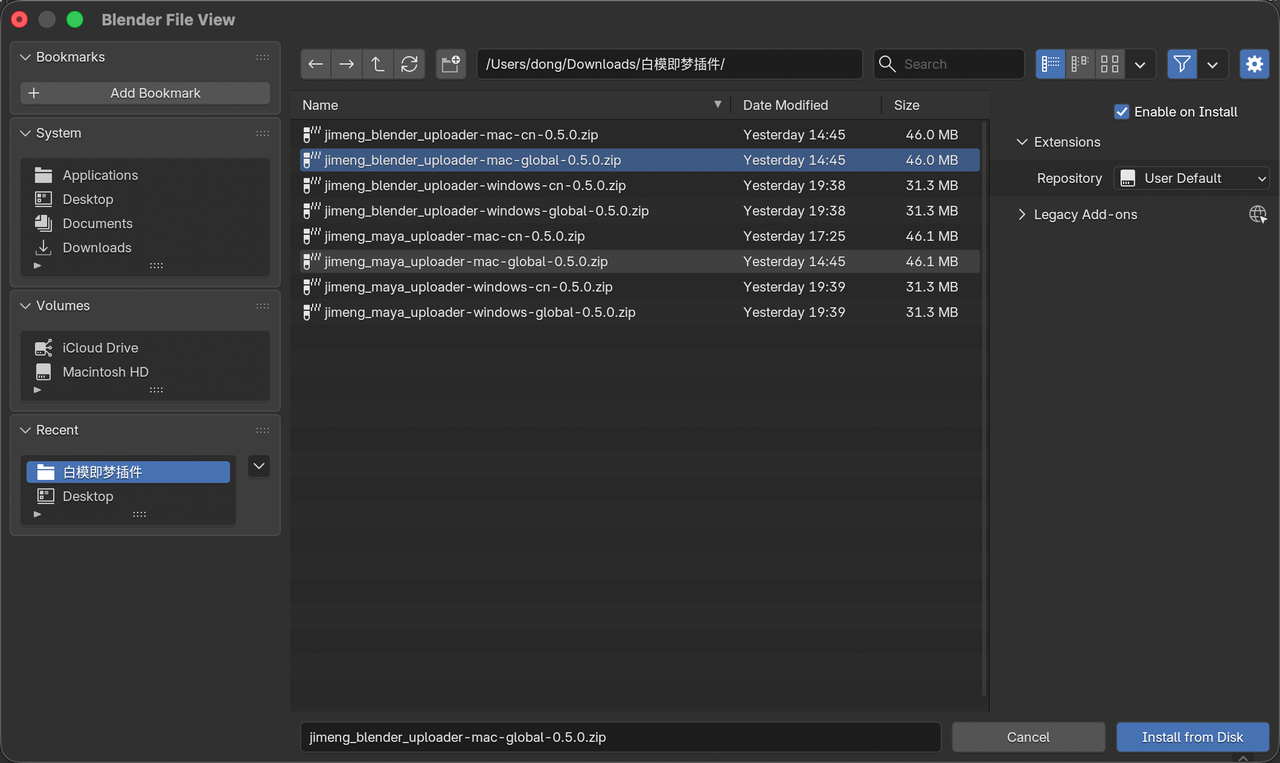Switch to vertical list display mode
Screen dimensions: 1280x763
(x=1050, y=64)
